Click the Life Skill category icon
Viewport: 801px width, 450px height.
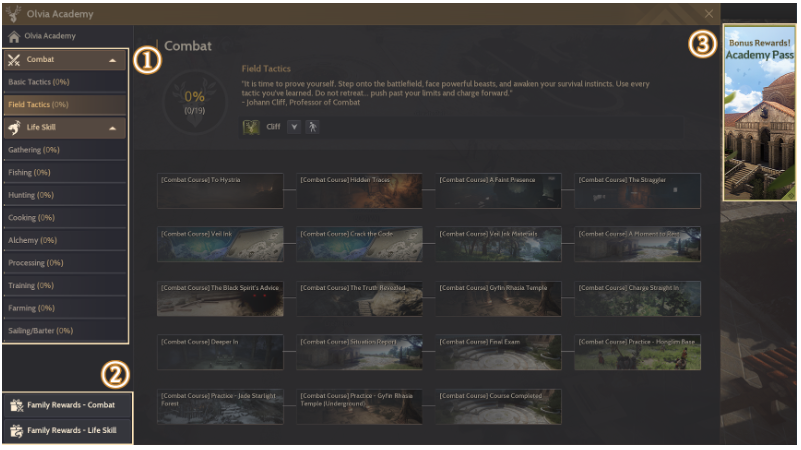click(x=14, y=128)
